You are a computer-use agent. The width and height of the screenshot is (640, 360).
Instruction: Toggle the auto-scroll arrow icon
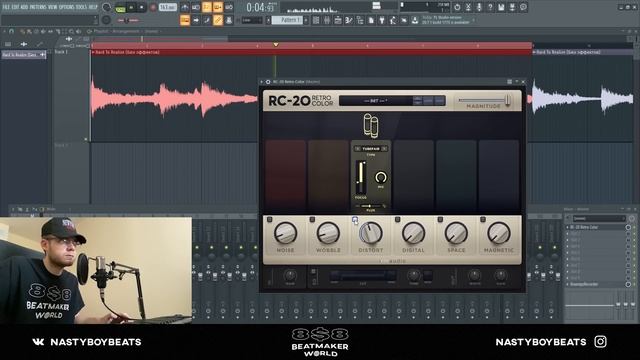(196, 20)
